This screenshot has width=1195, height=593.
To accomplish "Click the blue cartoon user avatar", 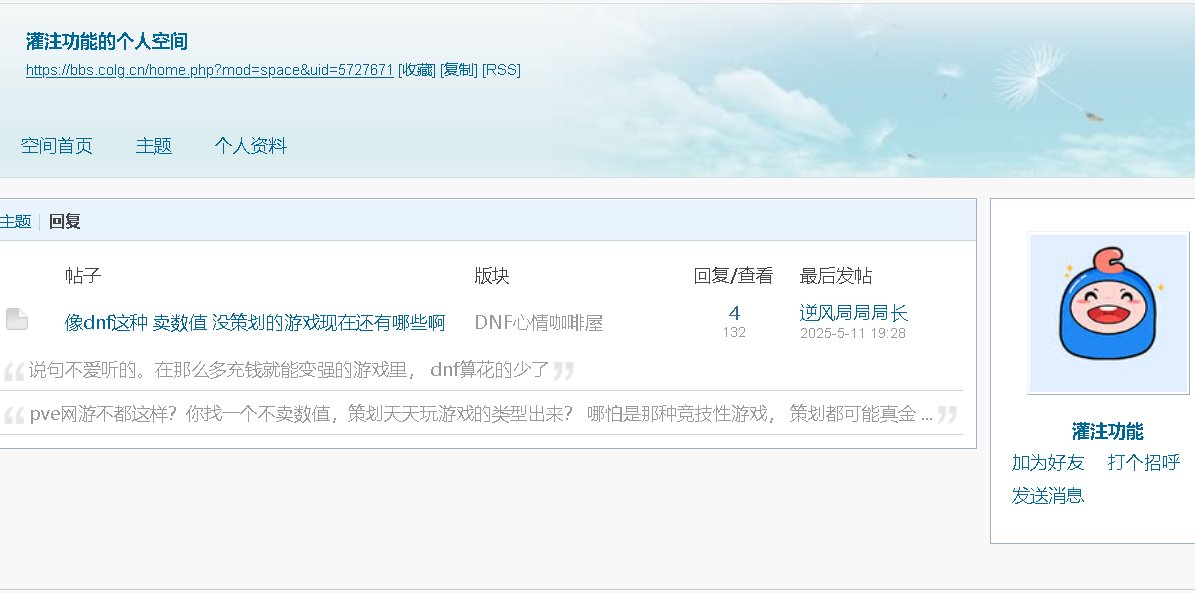I will point(1108,313).
